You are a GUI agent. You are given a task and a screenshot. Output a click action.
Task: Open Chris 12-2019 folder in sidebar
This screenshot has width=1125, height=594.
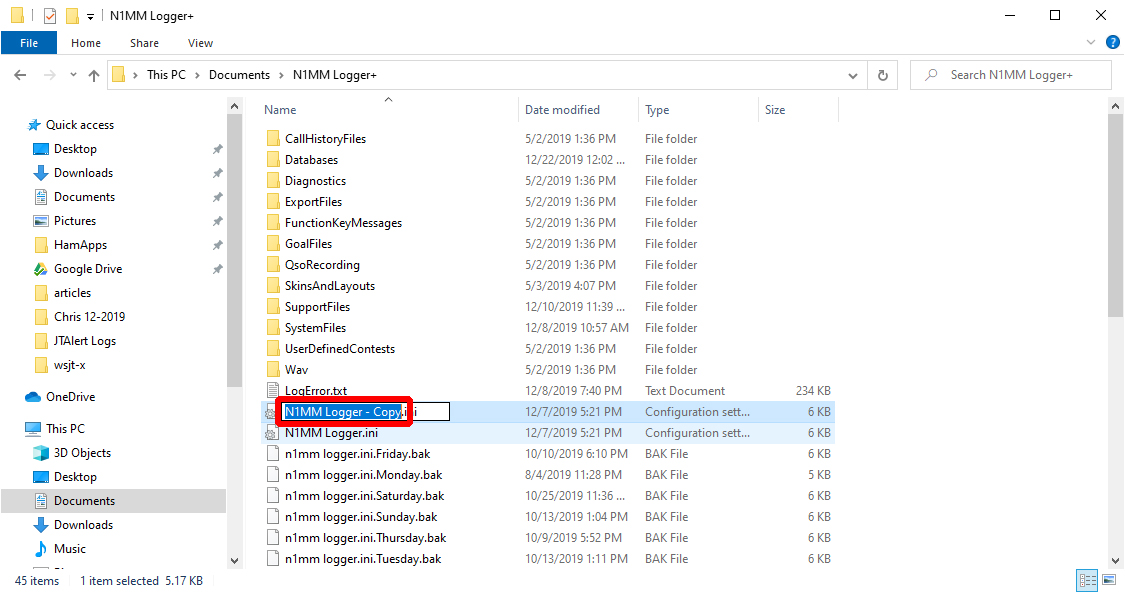pos(89,317)
